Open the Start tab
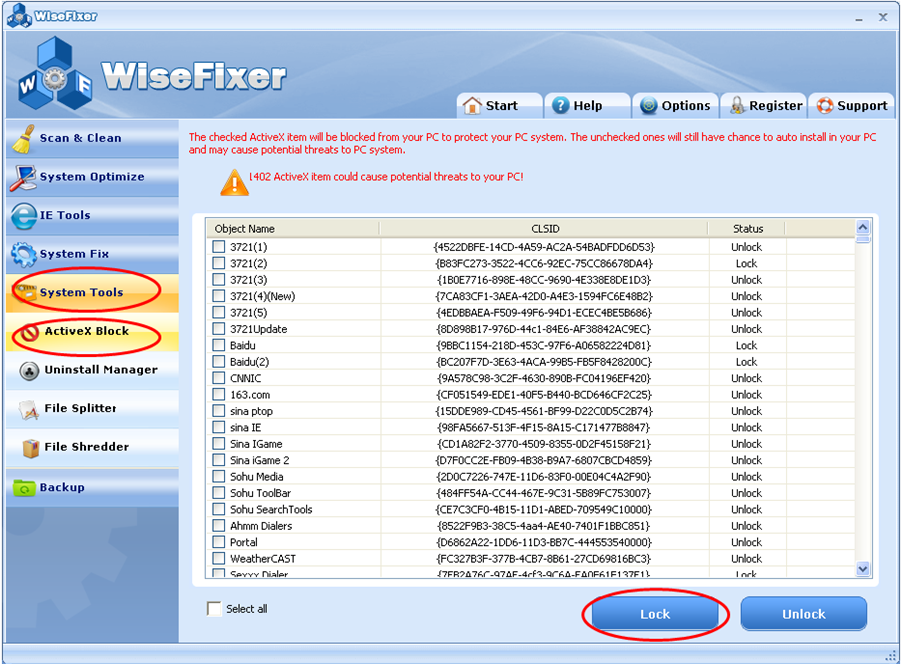 499,106
